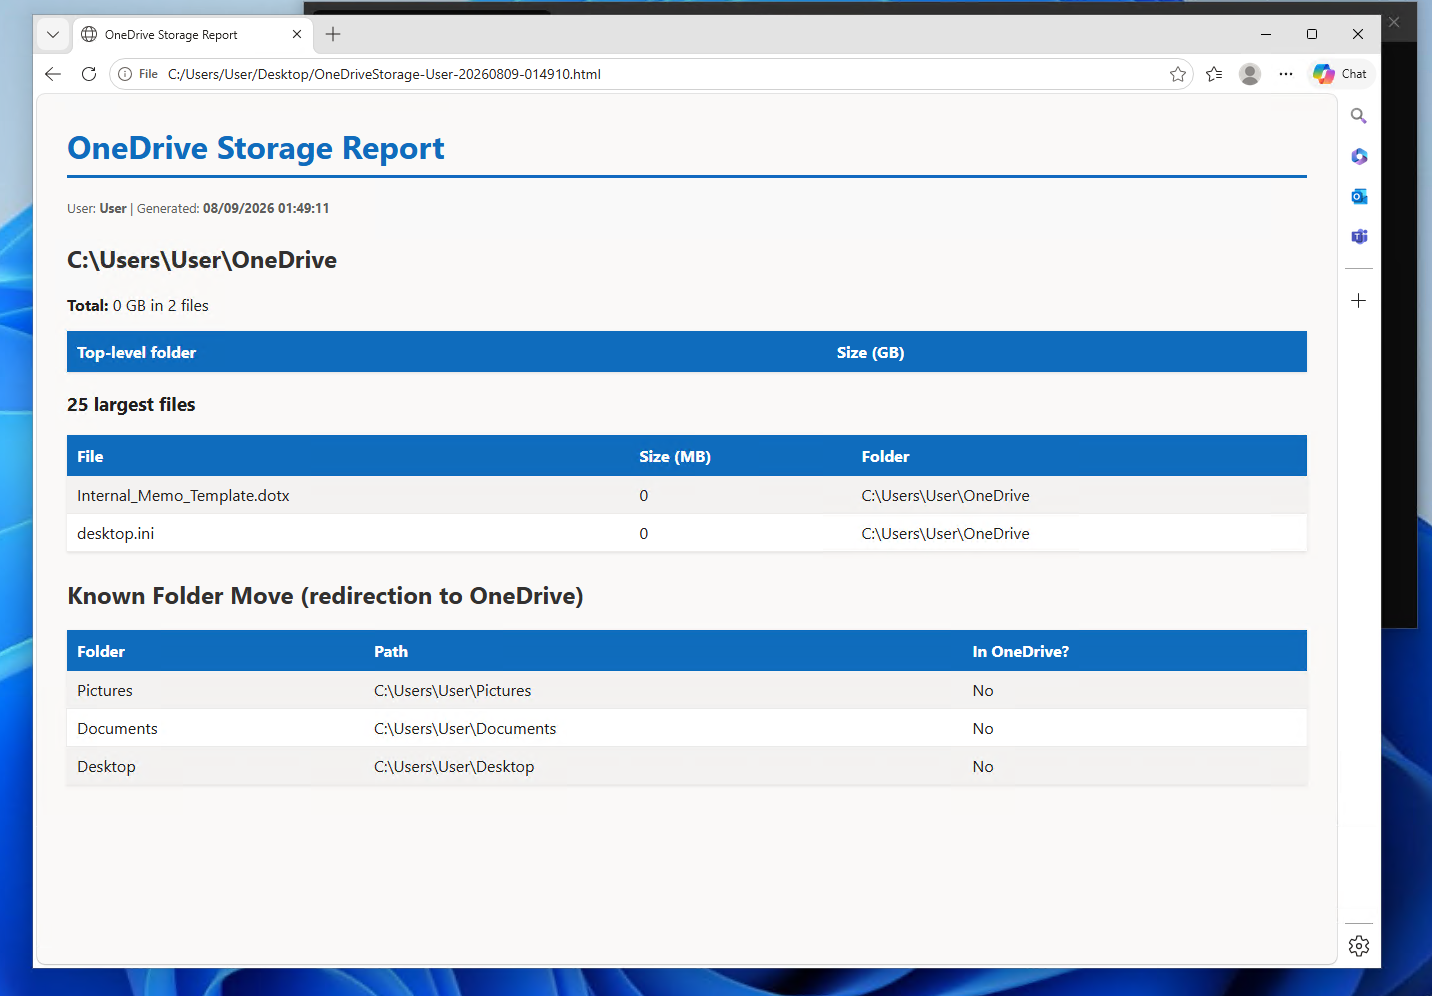Close the OneDrive Storage Report tab

click(297, 34)
